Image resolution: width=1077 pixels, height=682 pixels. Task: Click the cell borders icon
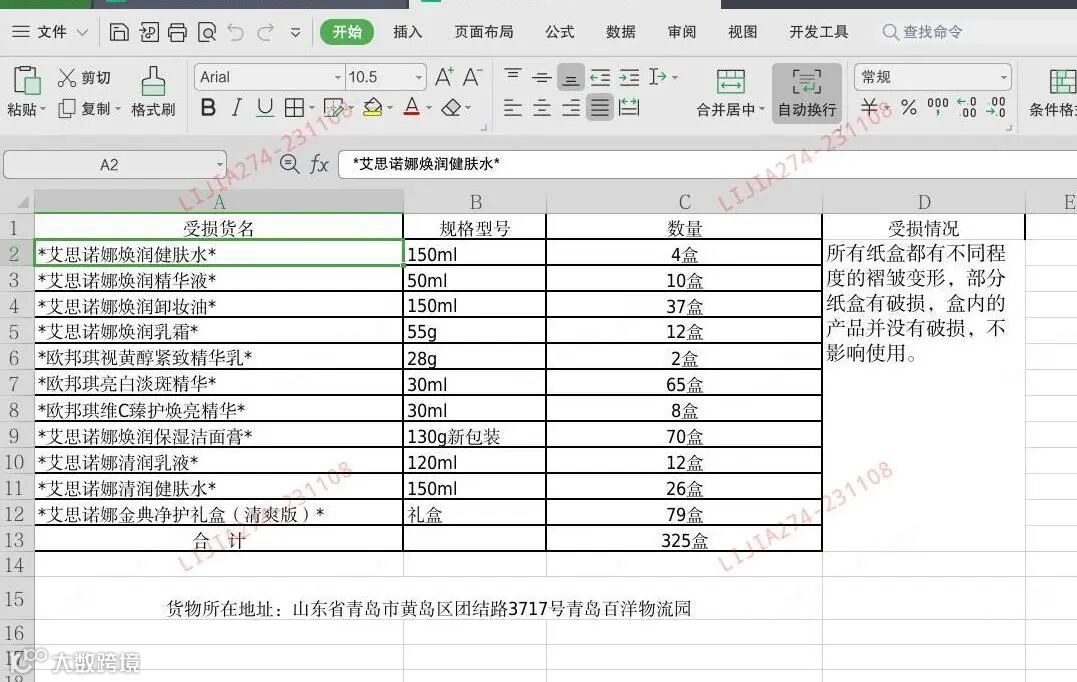(x=294, y=108)
